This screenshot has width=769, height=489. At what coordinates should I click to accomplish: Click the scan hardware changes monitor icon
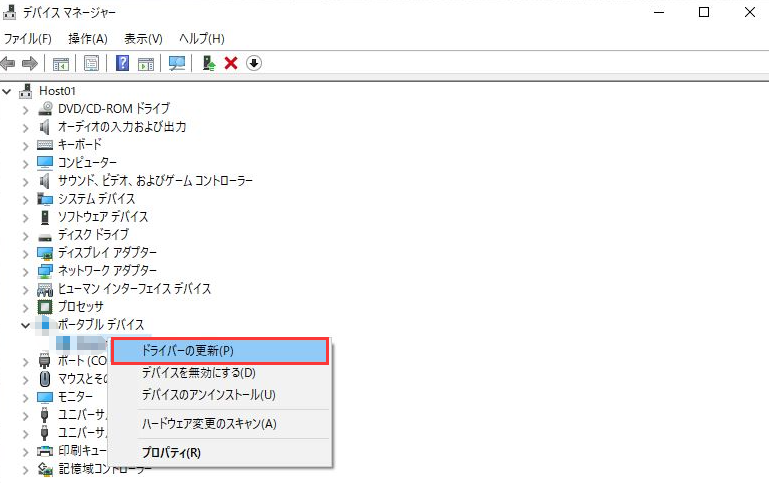coord(177,64)
